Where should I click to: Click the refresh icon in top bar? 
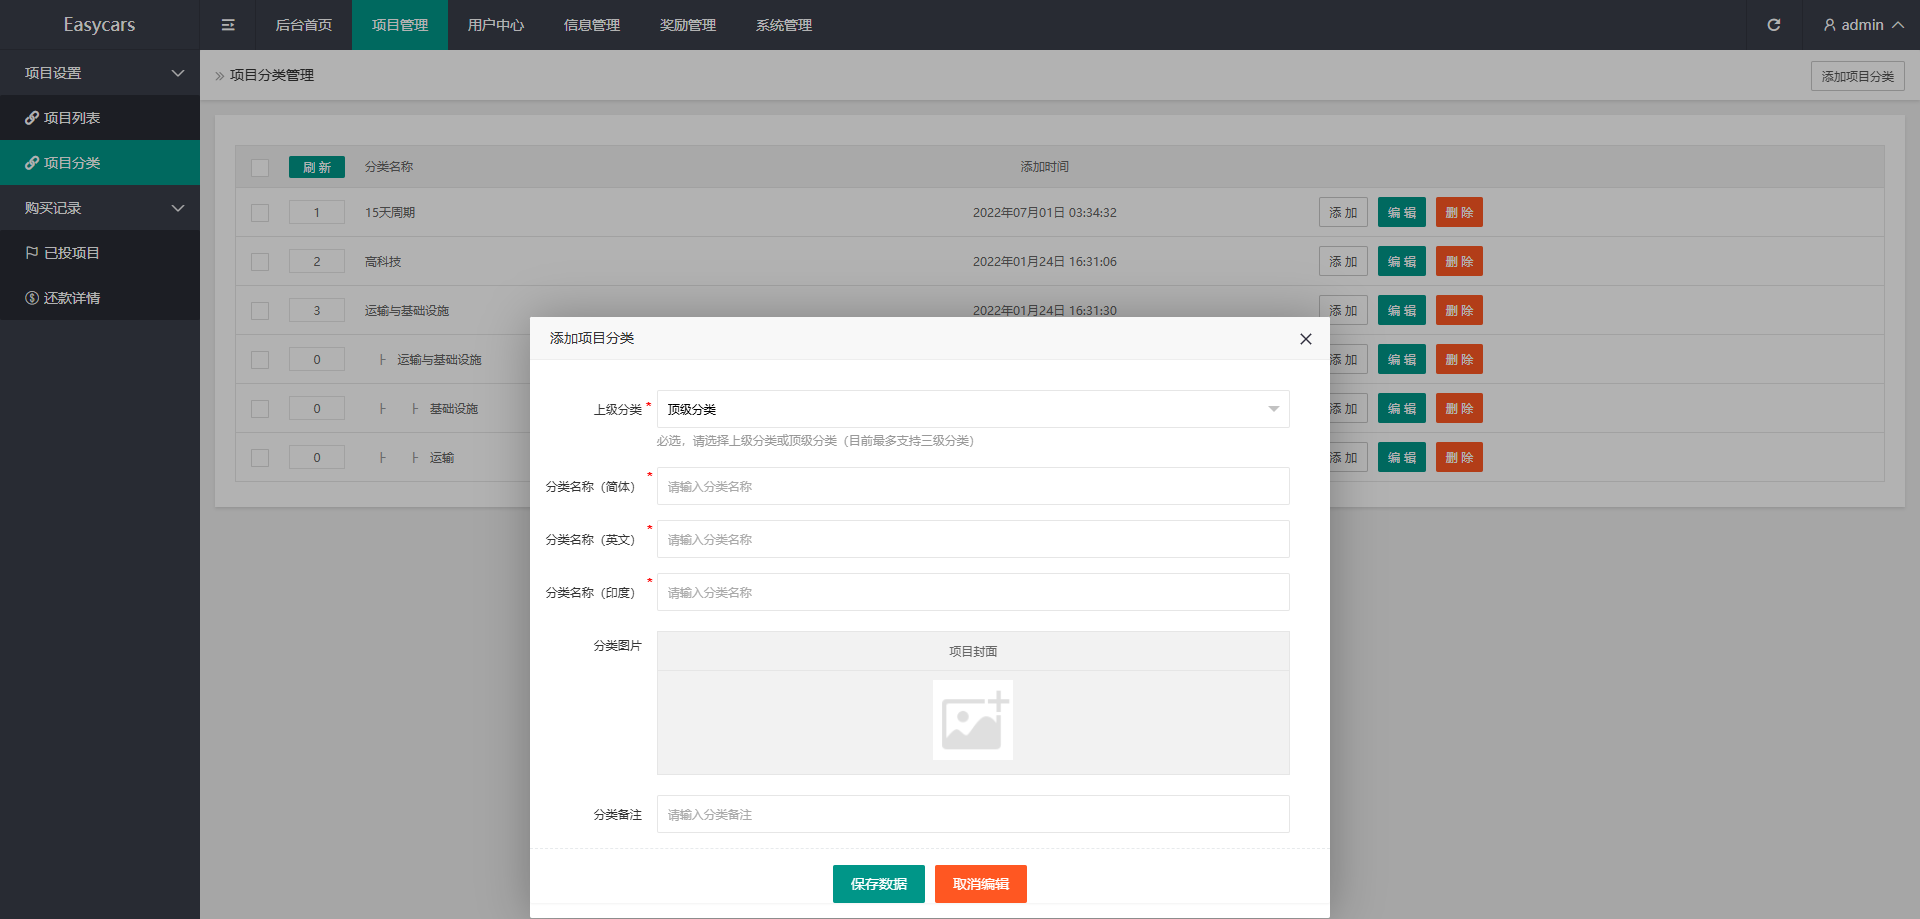1773,25
